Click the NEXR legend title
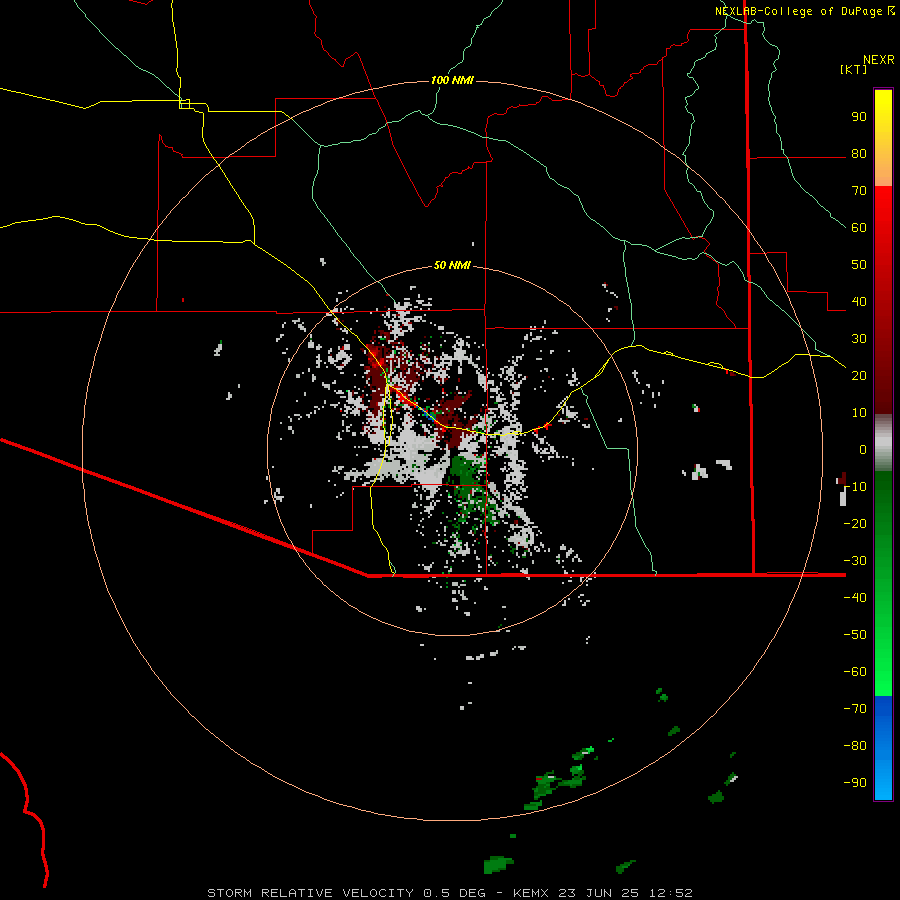This screenshot has width=900, height=900. pos(879,60)
